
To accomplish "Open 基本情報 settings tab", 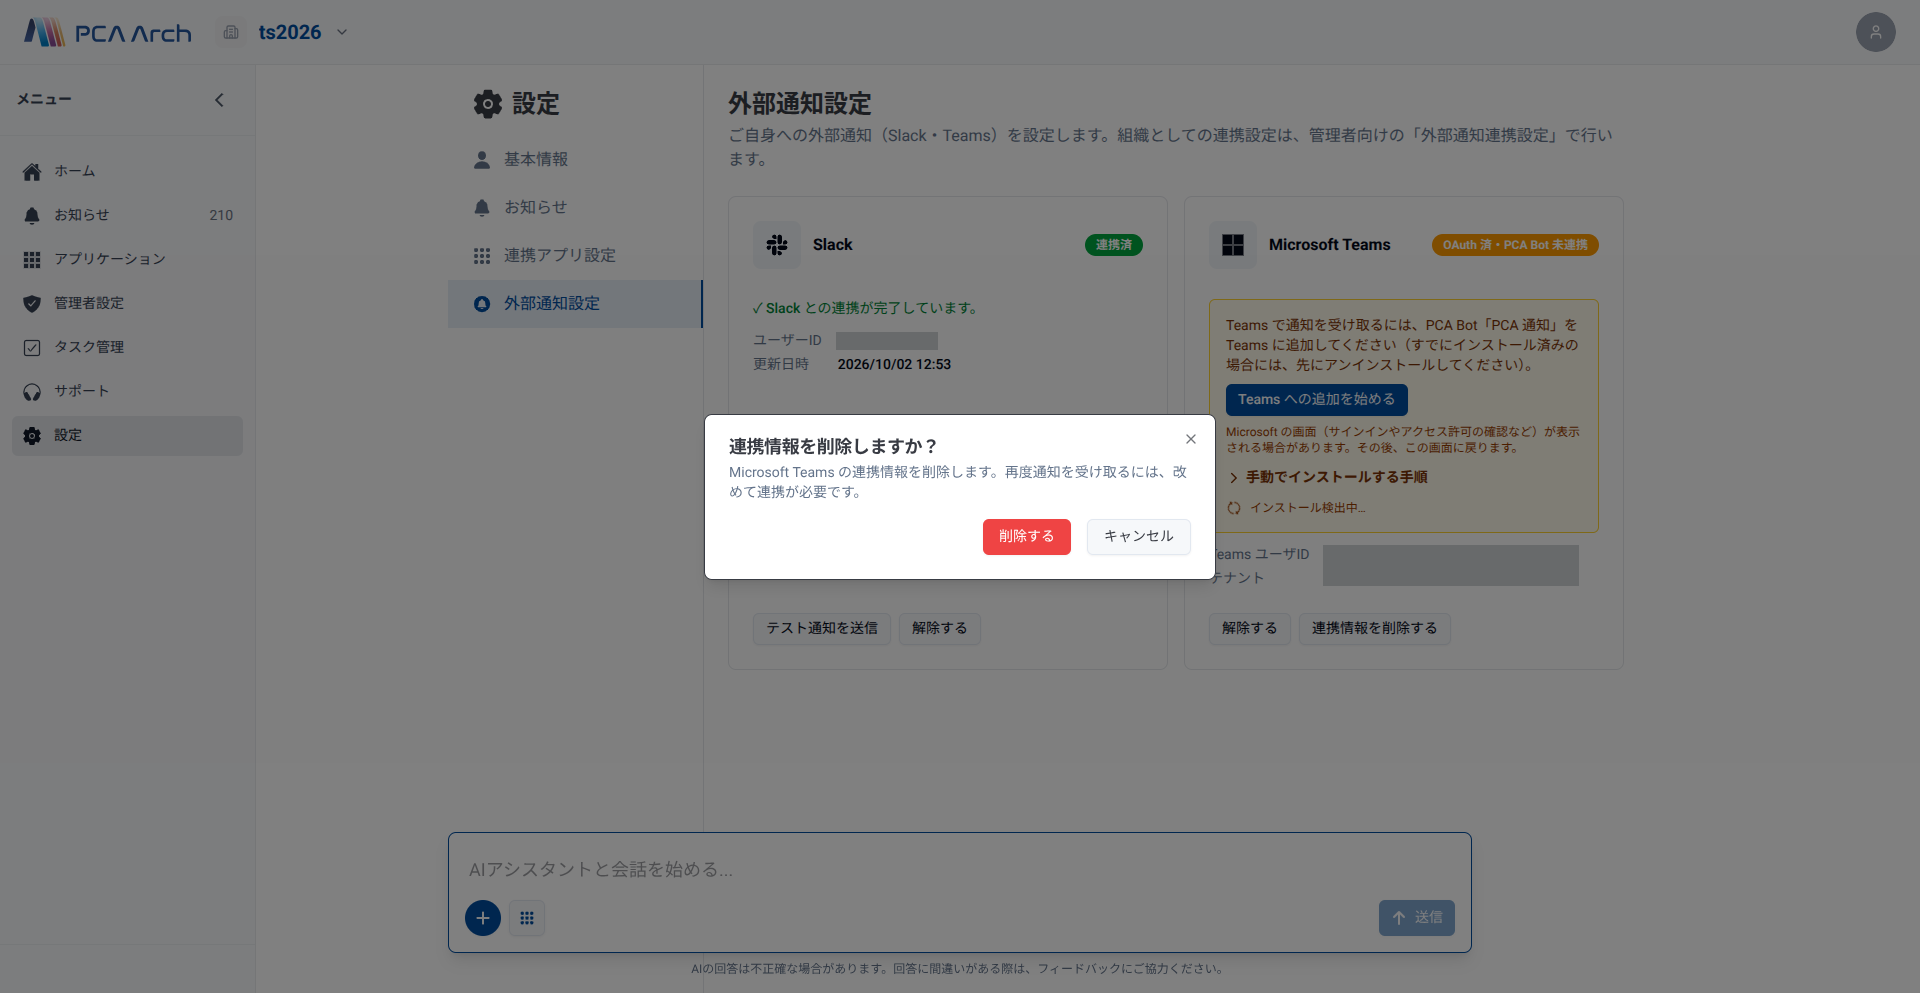I will [x=575, y=159].
